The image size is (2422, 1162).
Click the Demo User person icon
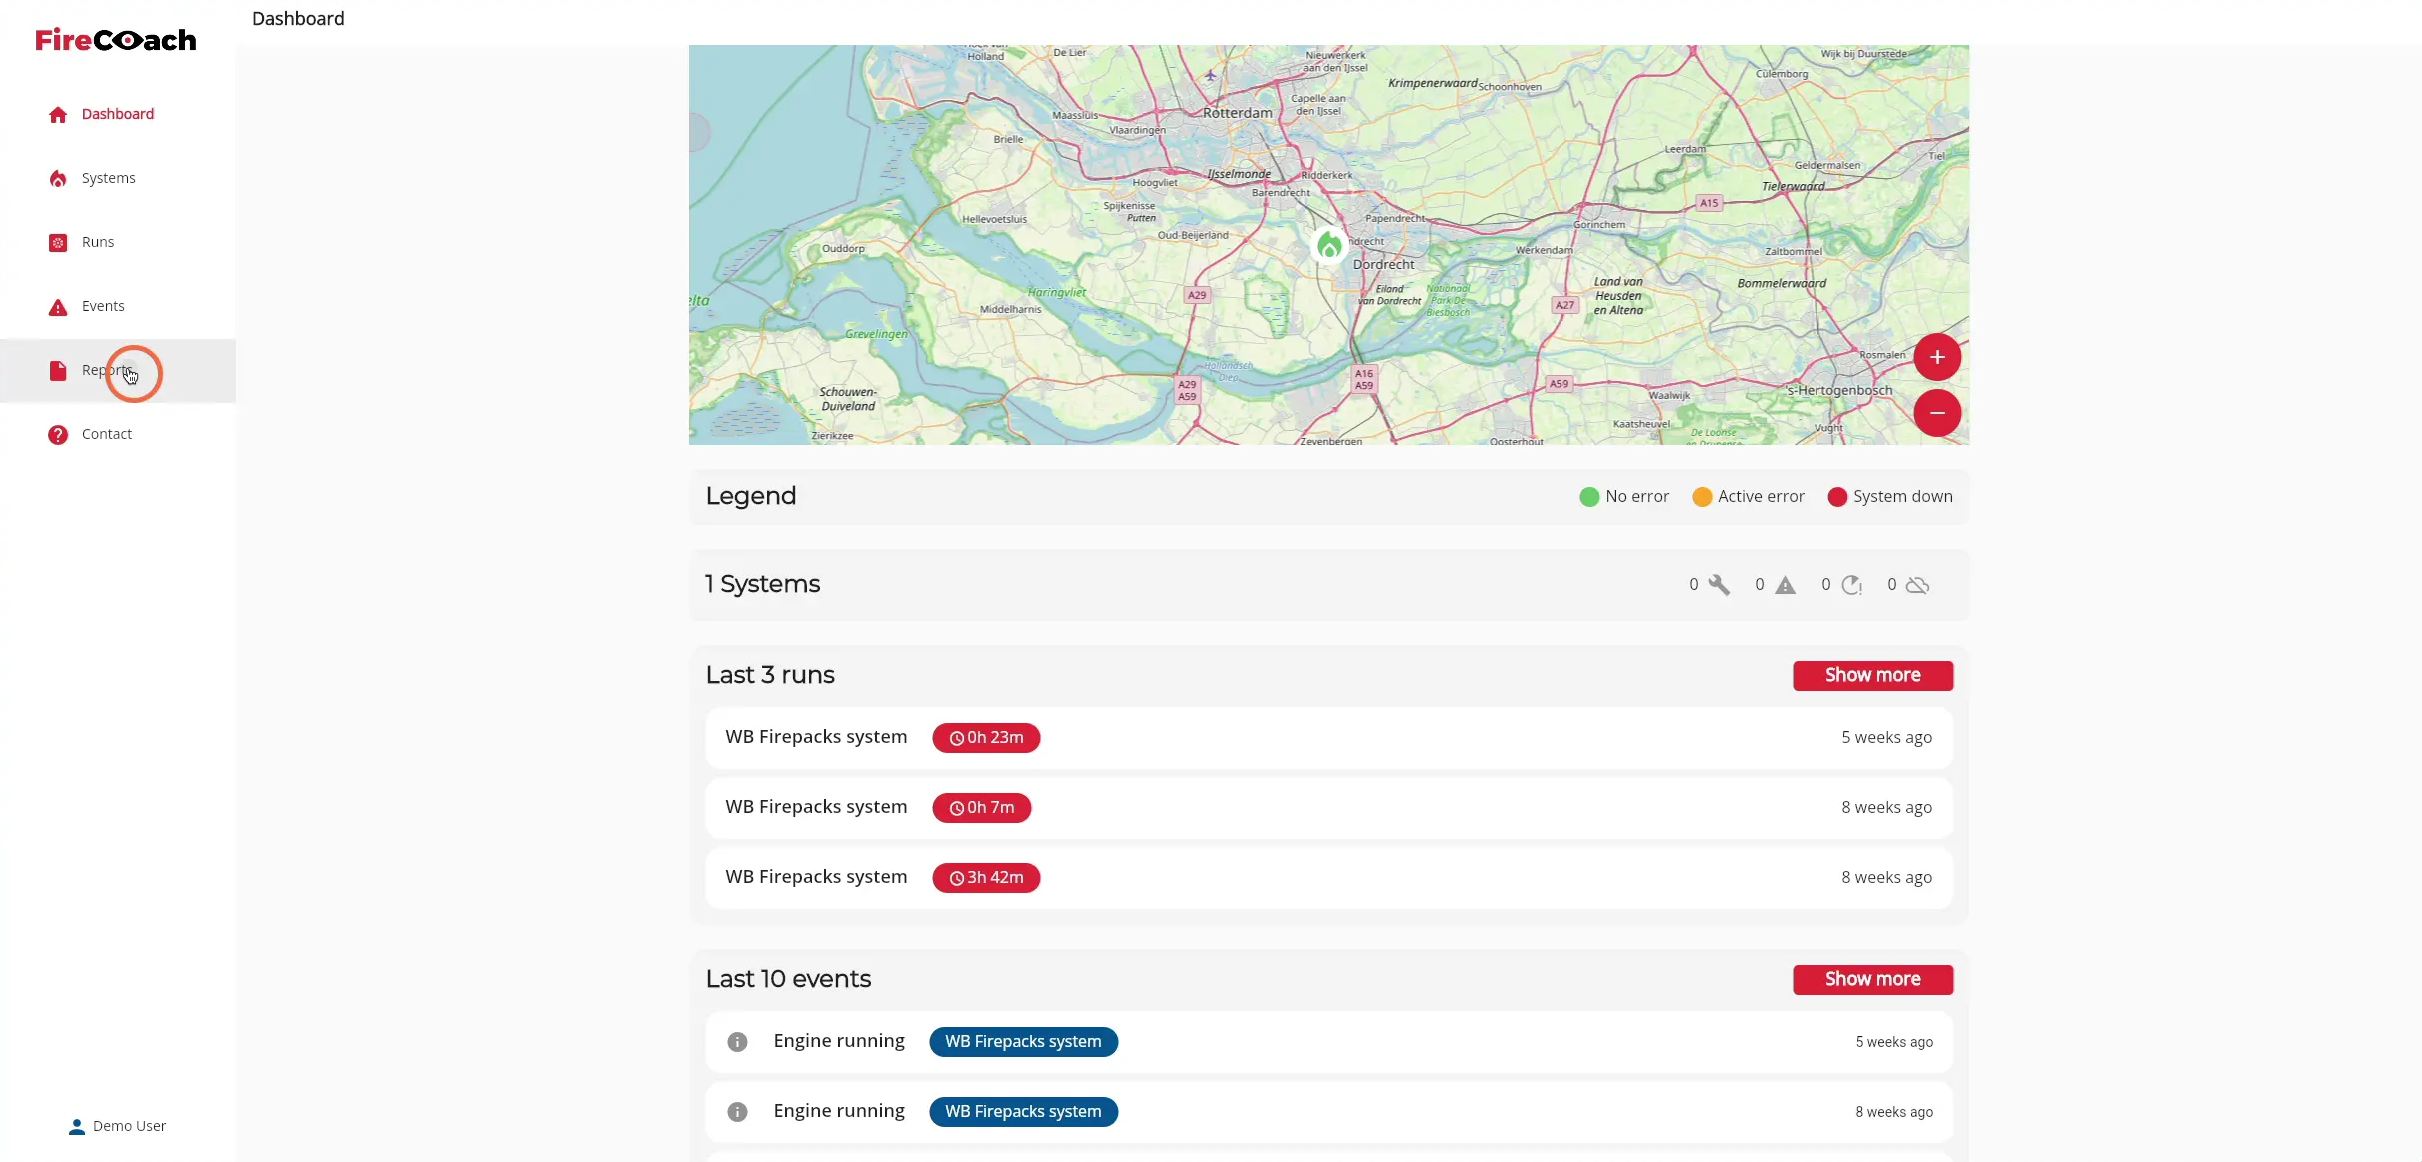(77, 1126)
